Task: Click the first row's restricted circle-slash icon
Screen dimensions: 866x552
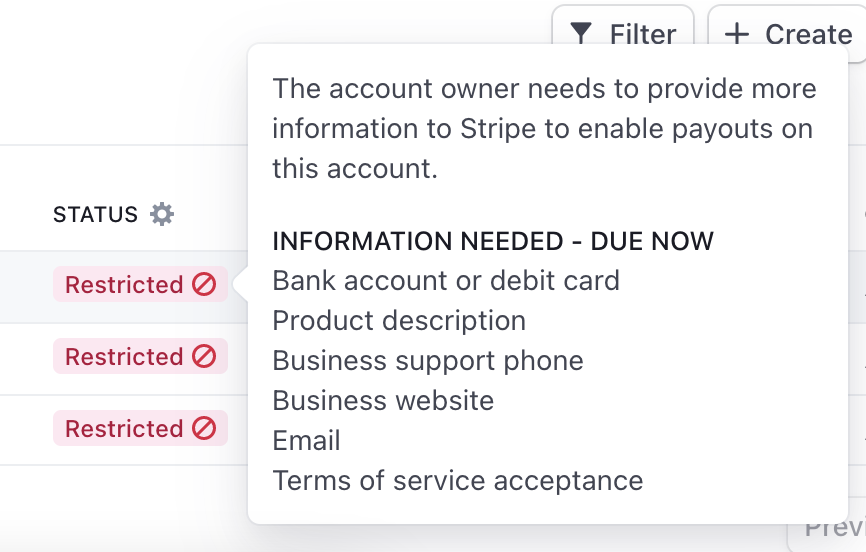Action: click(204, 285)
